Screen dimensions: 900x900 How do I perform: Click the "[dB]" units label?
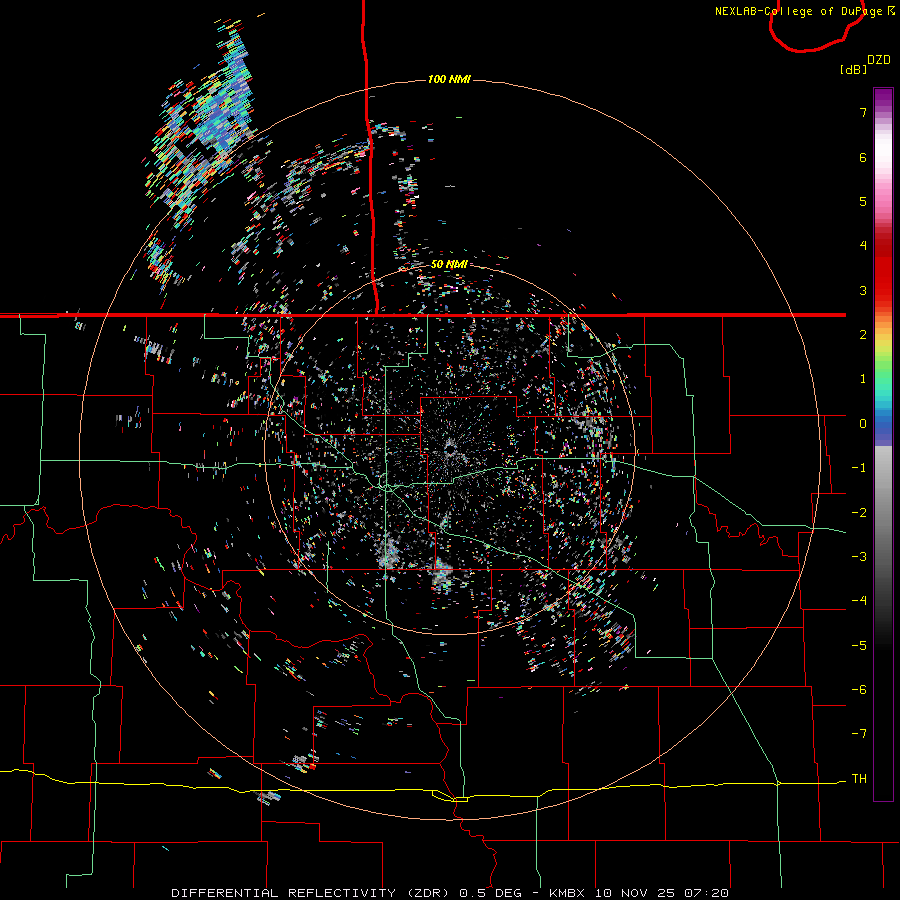pyautogui.click(x=853, y=69)
